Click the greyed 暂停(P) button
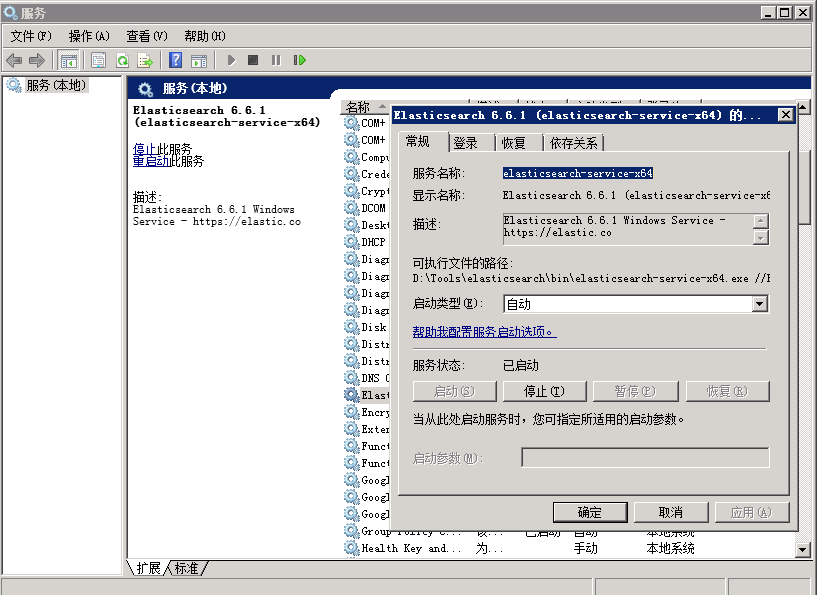The width and height of the screenshot is (817, 595). tap(635, 391)
